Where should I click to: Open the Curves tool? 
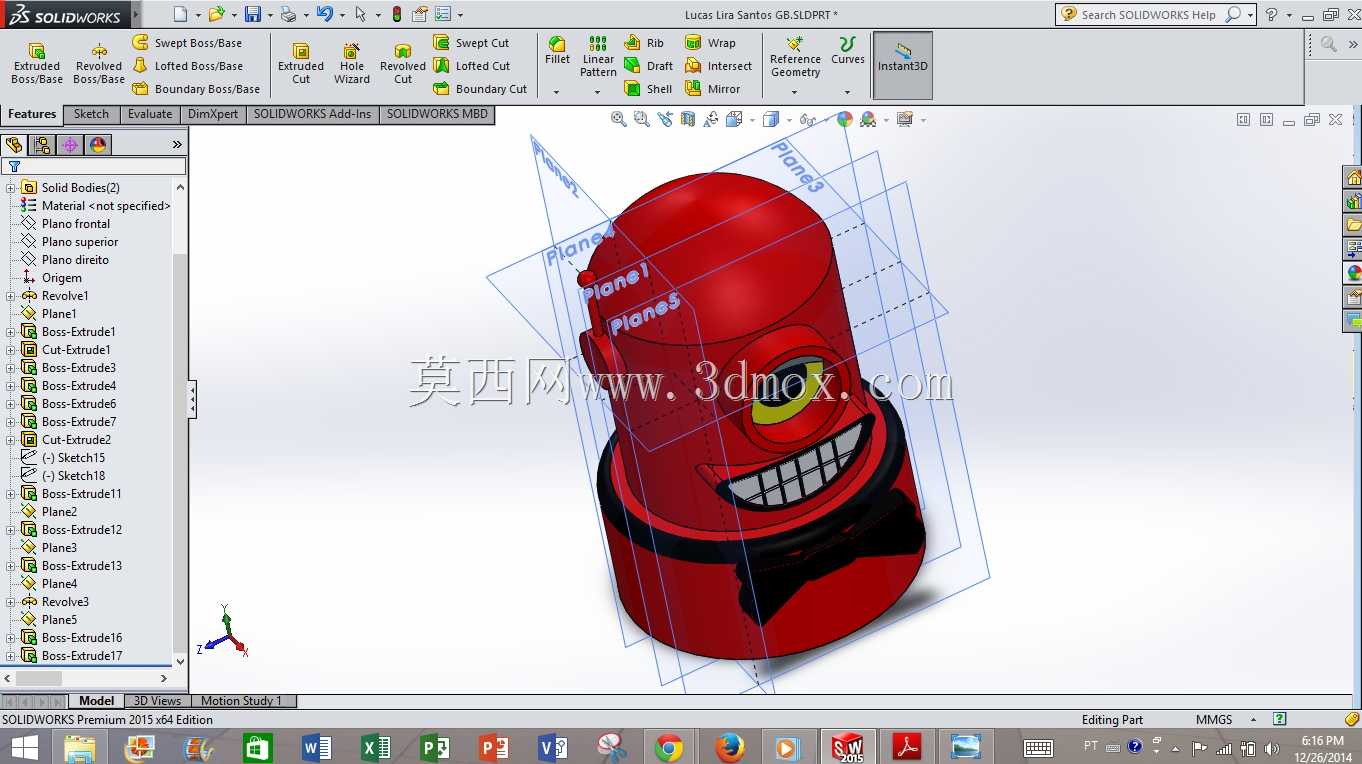coord(847,51)
